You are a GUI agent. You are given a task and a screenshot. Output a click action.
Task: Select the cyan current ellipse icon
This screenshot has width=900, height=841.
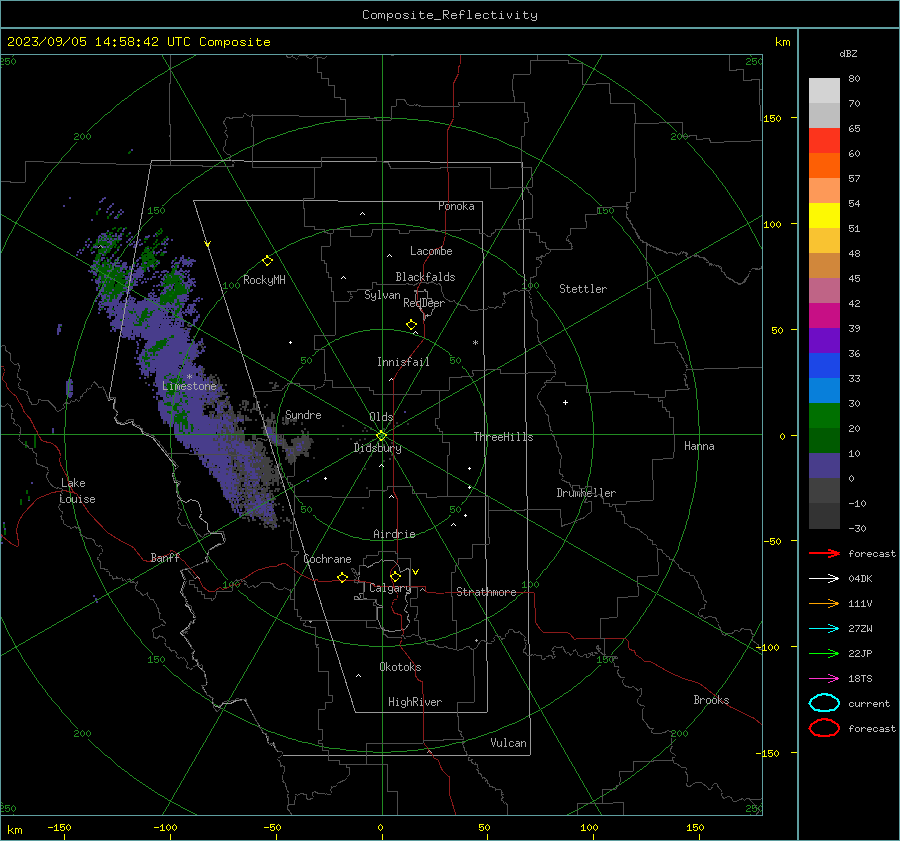click(x=824, y=703)
